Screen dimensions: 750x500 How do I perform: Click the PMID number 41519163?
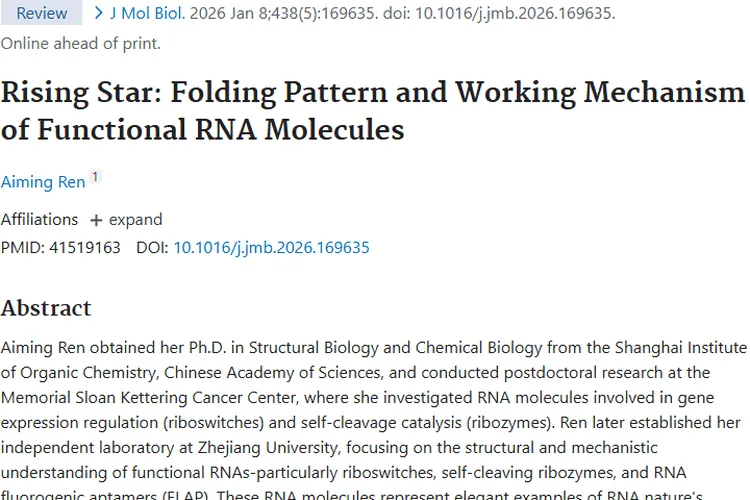point(84,247)
